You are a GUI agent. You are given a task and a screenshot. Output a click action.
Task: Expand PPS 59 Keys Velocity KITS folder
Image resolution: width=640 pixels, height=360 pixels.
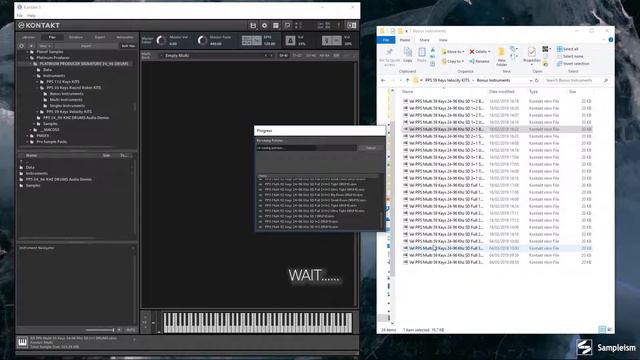pos(38,111)
